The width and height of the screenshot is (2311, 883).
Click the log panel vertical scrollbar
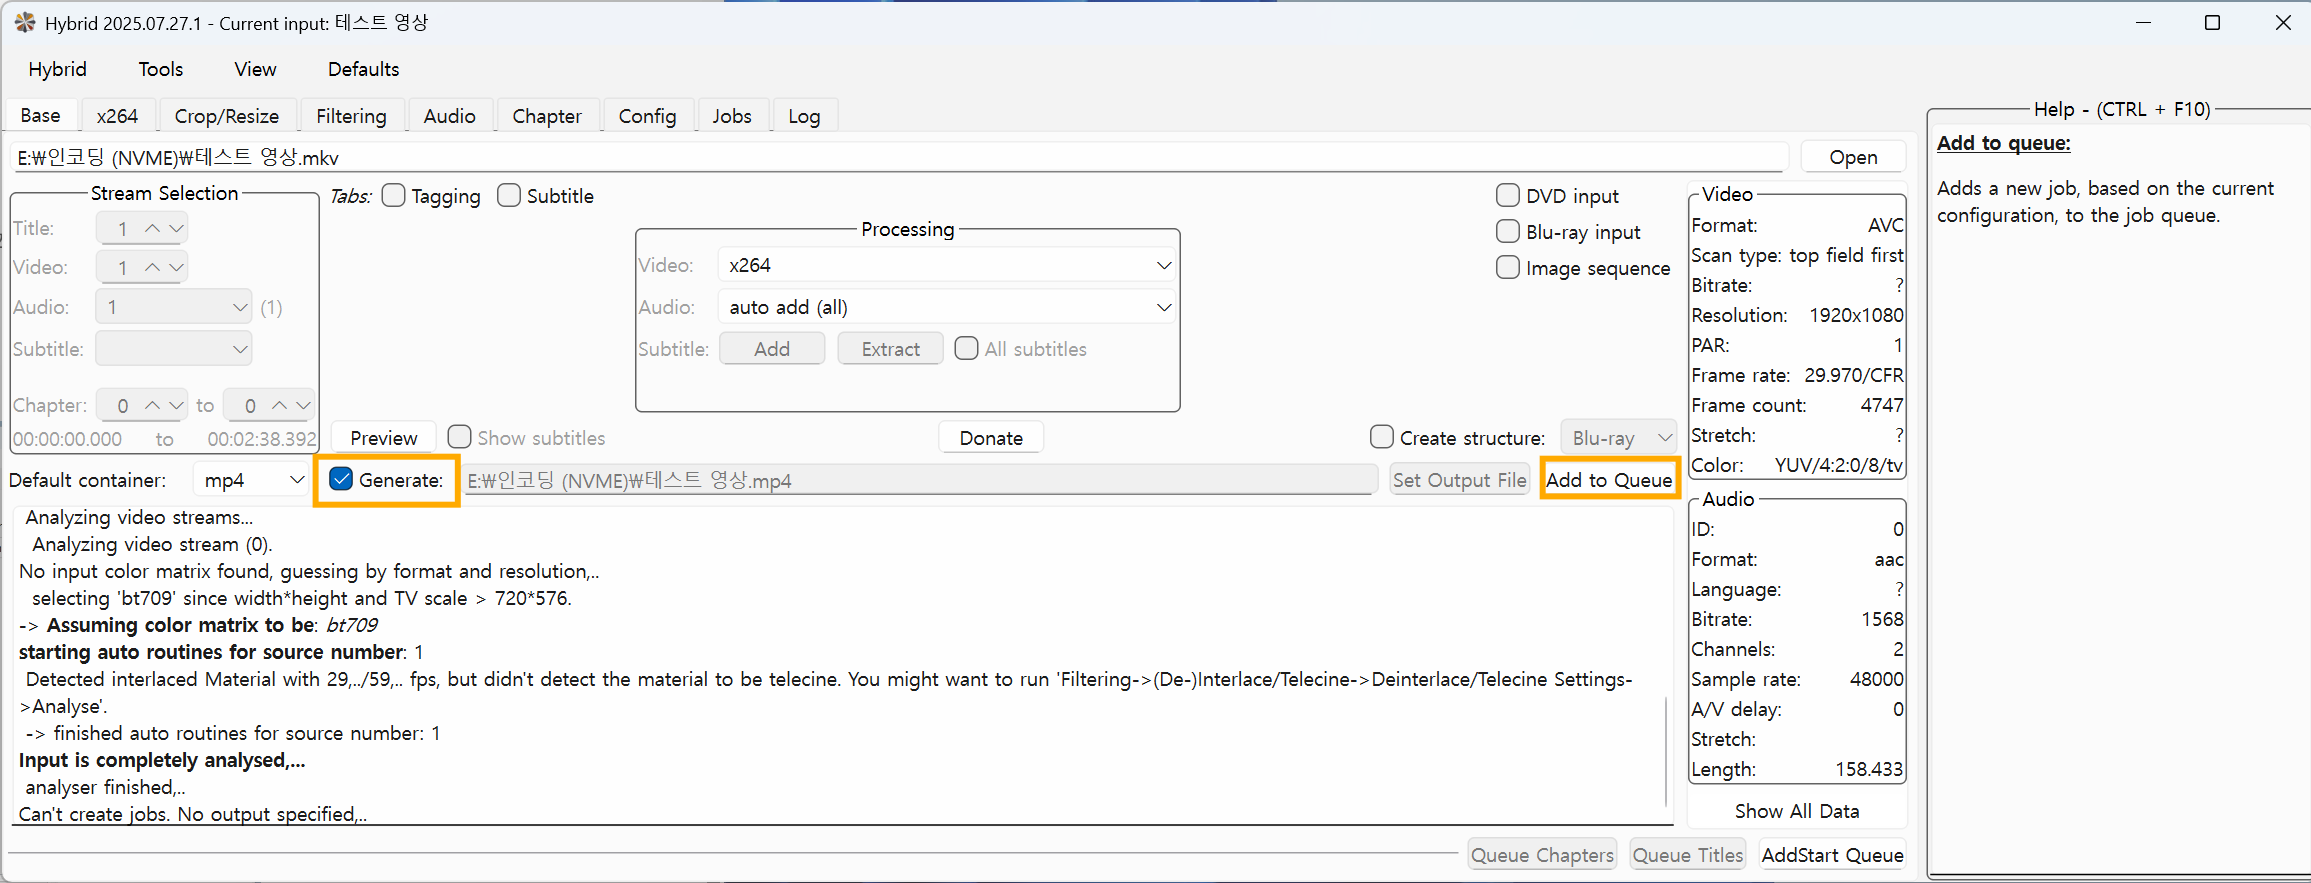[1665, 751]
